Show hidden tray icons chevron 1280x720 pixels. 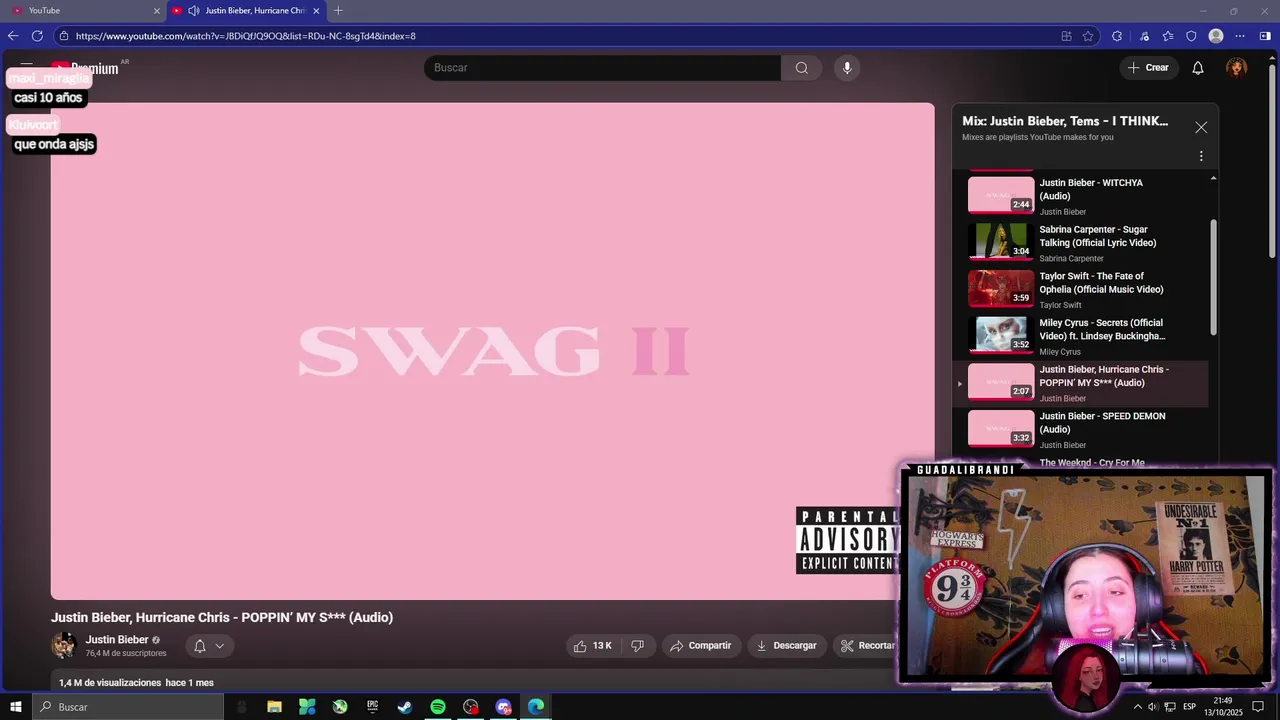(x=1137, y=707)
